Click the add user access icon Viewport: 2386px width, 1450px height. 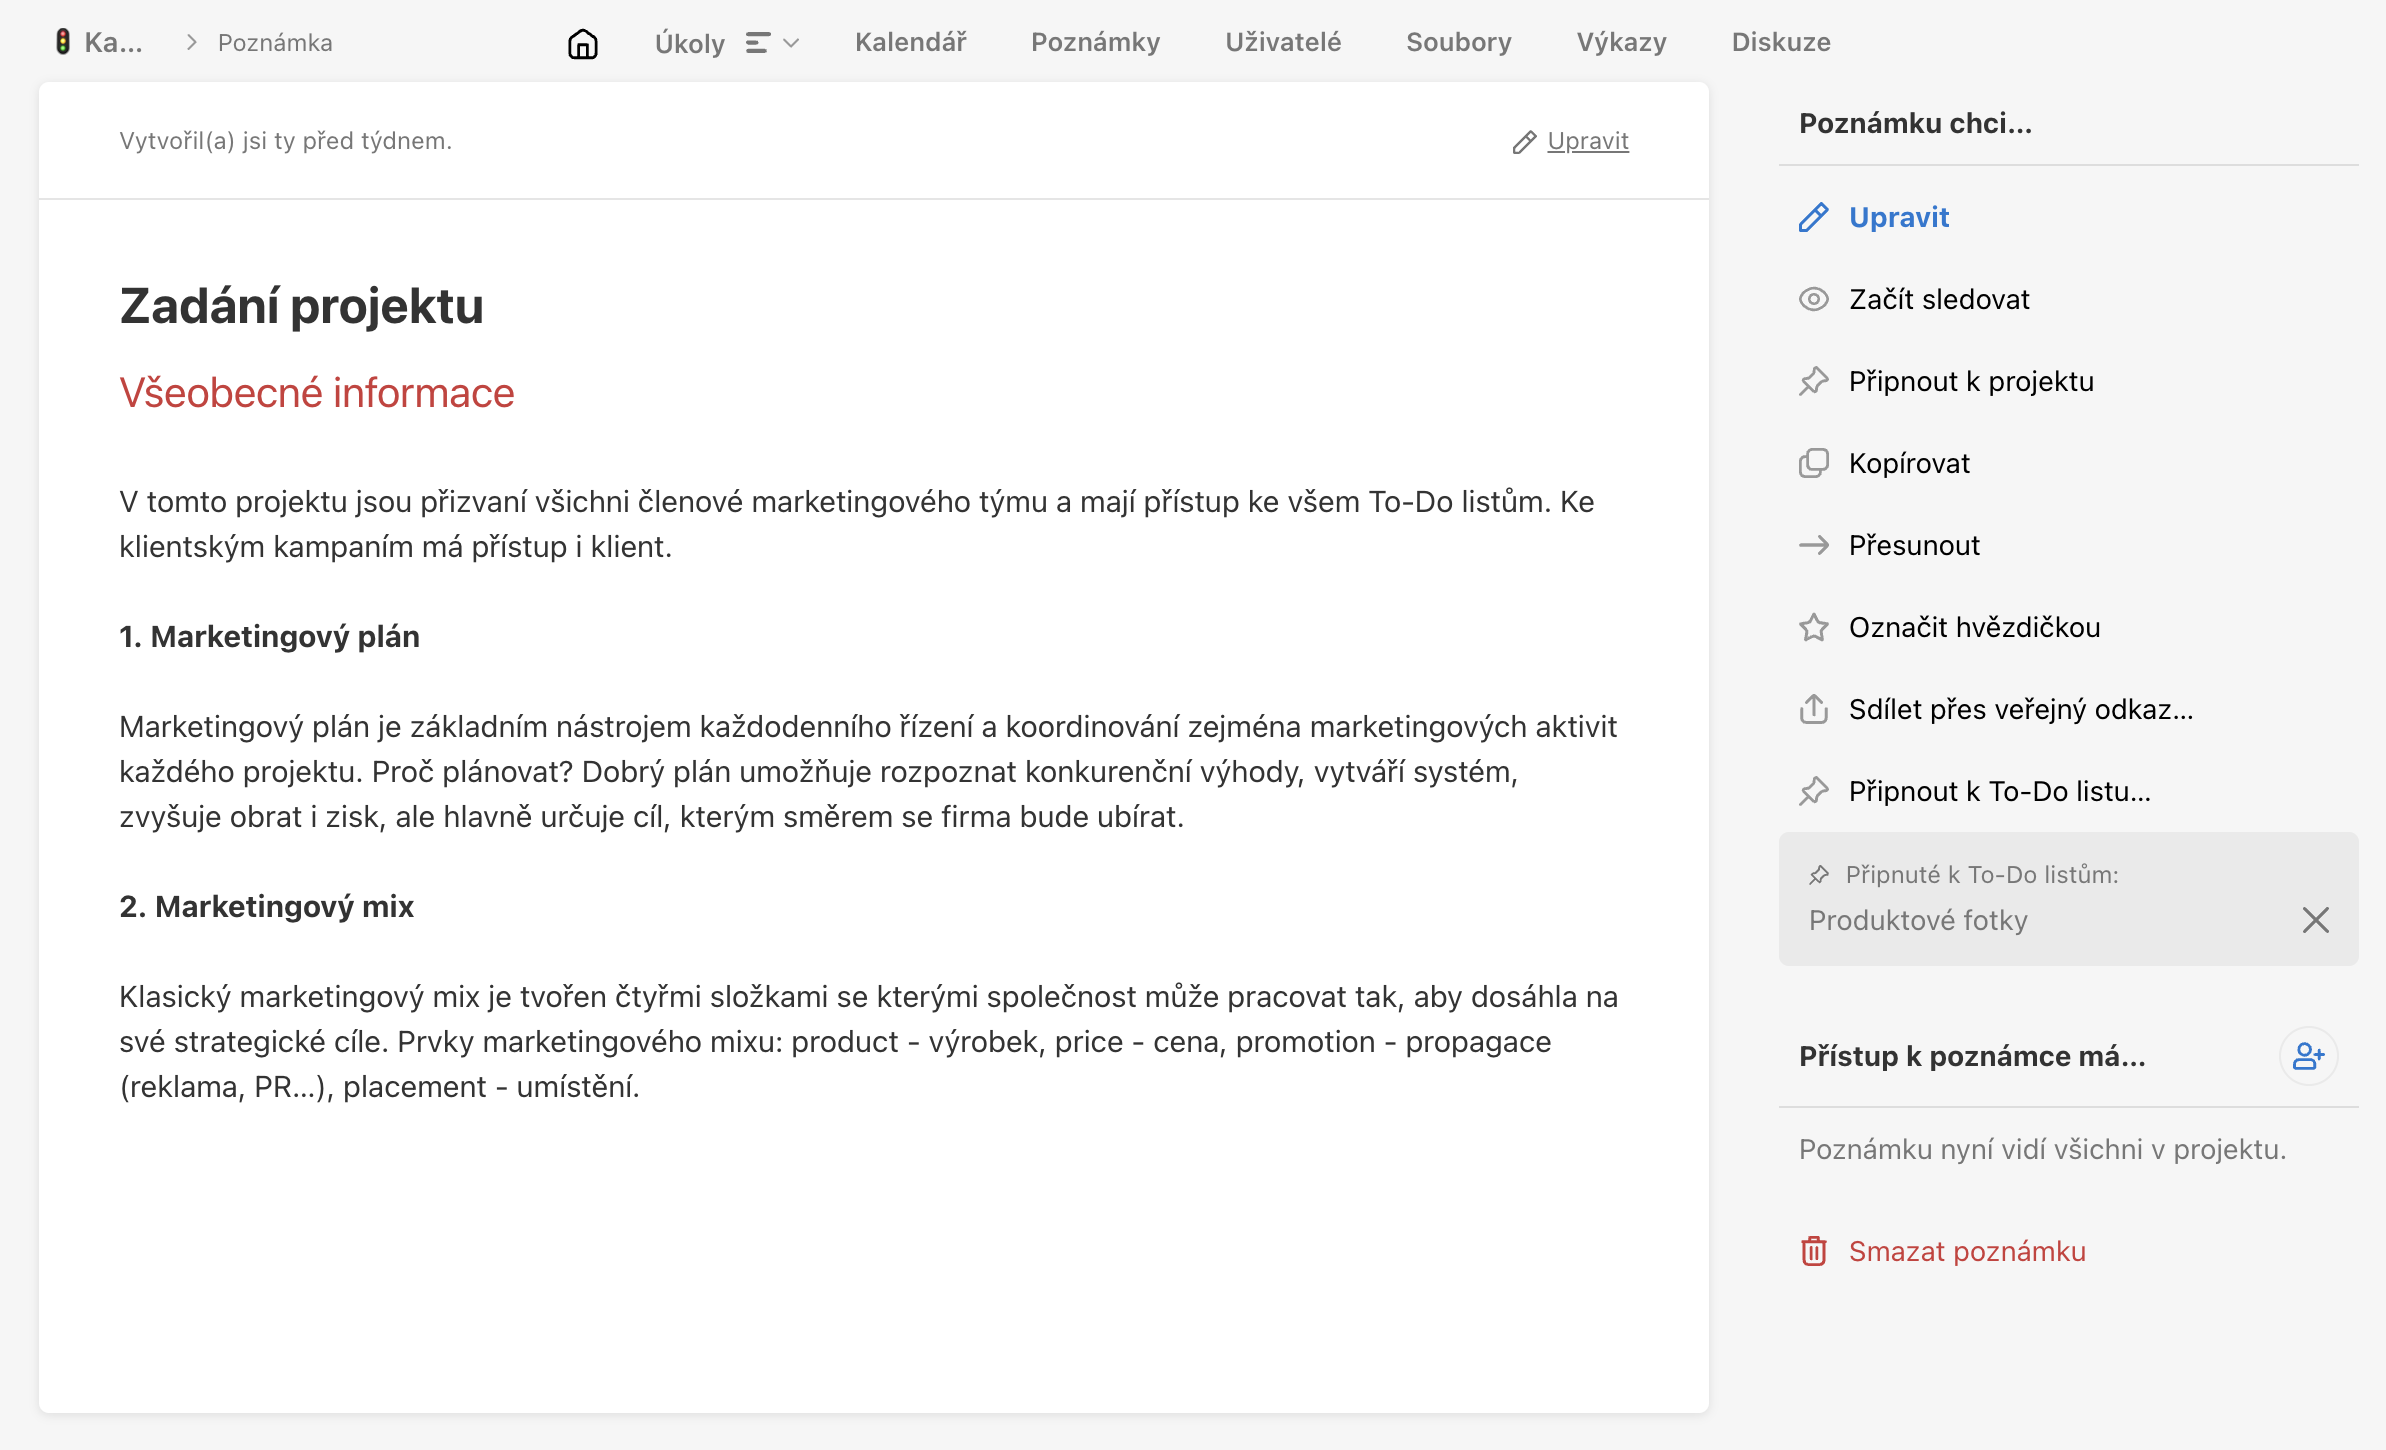[2308, 1056]
